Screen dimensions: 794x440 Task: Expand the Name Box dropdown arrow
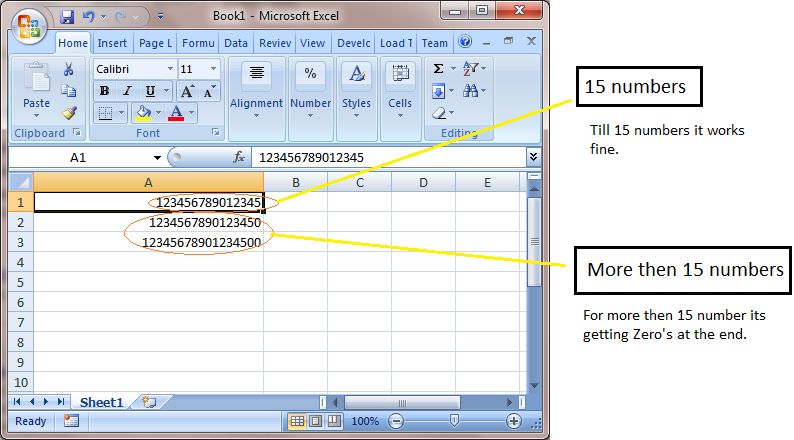(x=157, y=158)
